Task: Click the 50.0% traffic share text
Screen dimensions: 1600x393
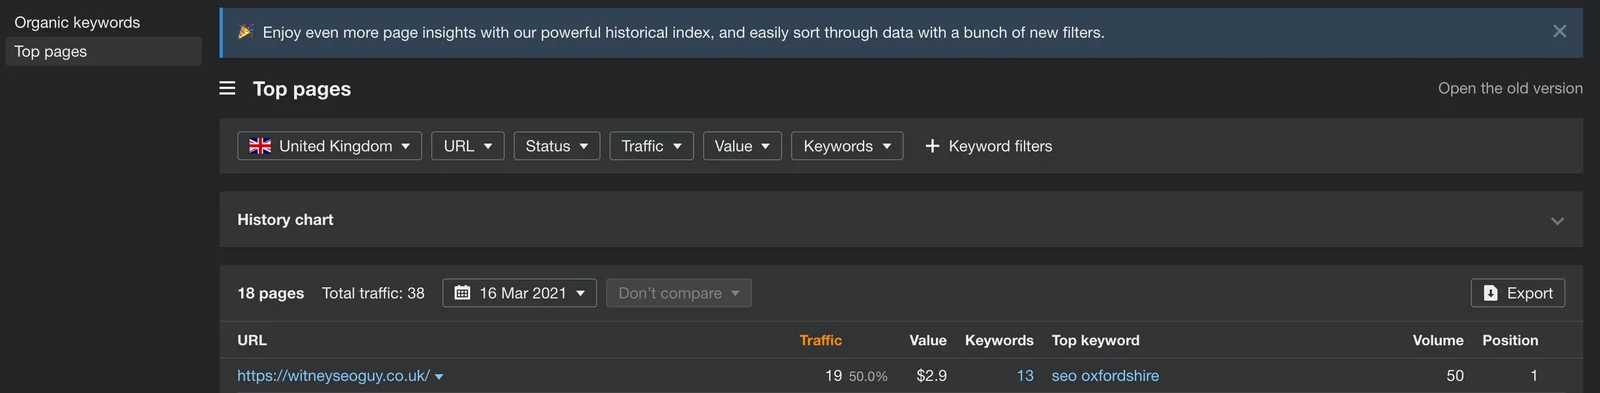Action: (868, 377)
